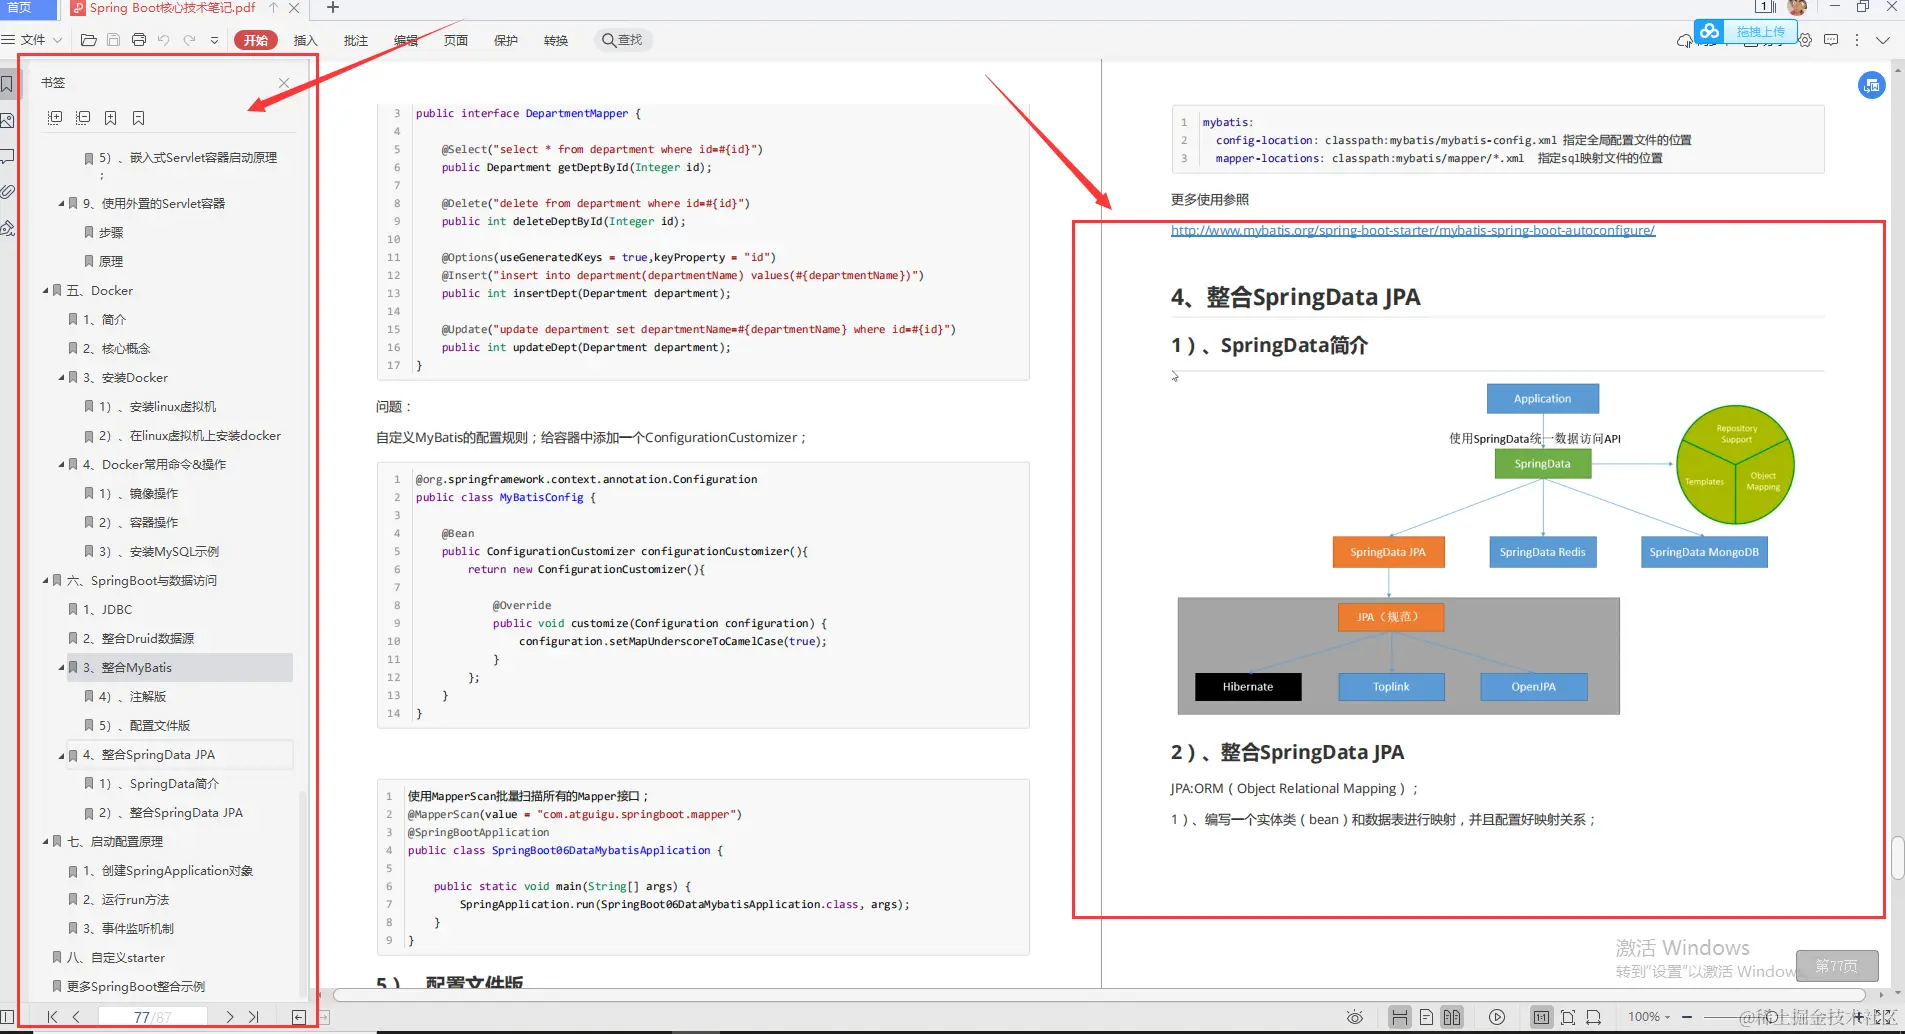Open the 批注 ribbon tab
Viewport: 1905px width, 1034px height.
pyautogui.click(x=356, y=41)
